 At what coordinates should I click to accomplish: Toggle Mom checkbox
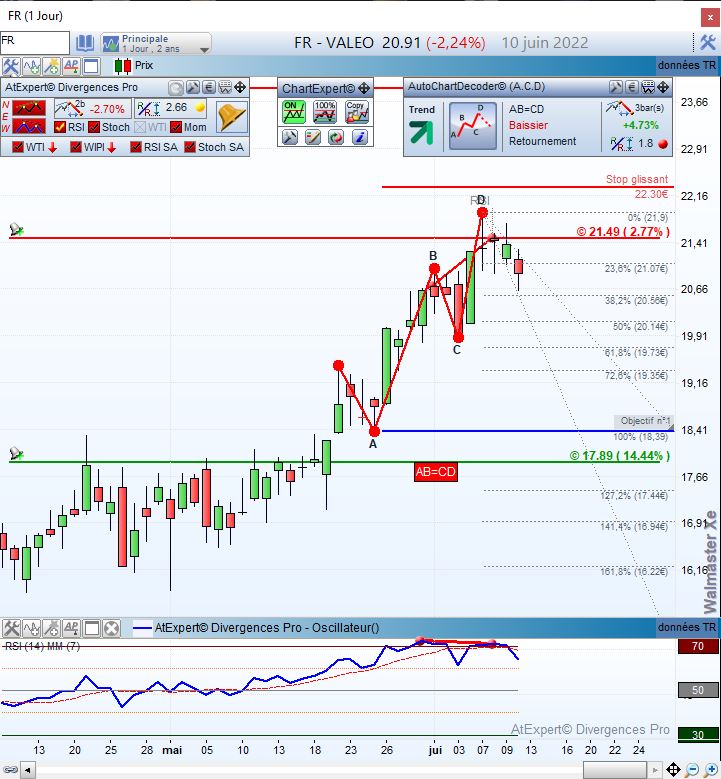click(176, 127)
